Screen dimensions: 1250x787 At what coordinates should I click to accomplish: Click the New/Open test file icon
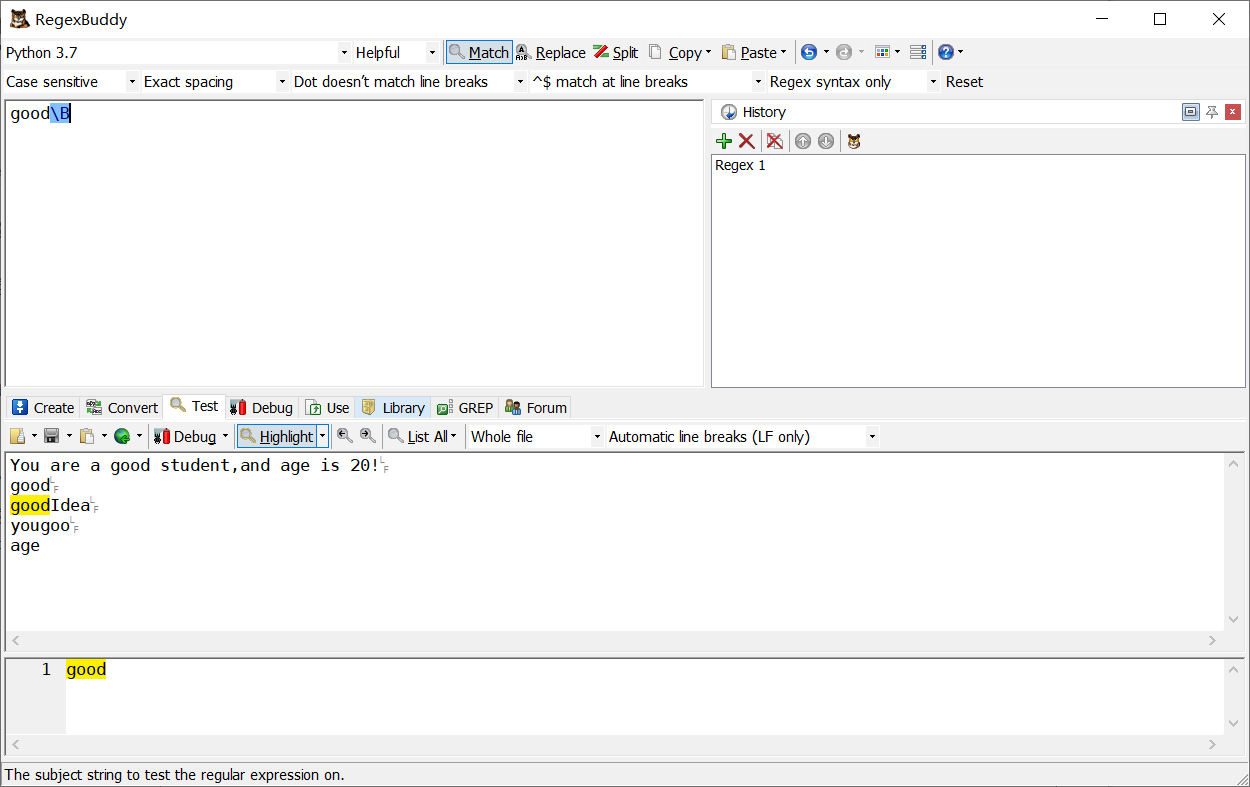click(x=17, y=436)
